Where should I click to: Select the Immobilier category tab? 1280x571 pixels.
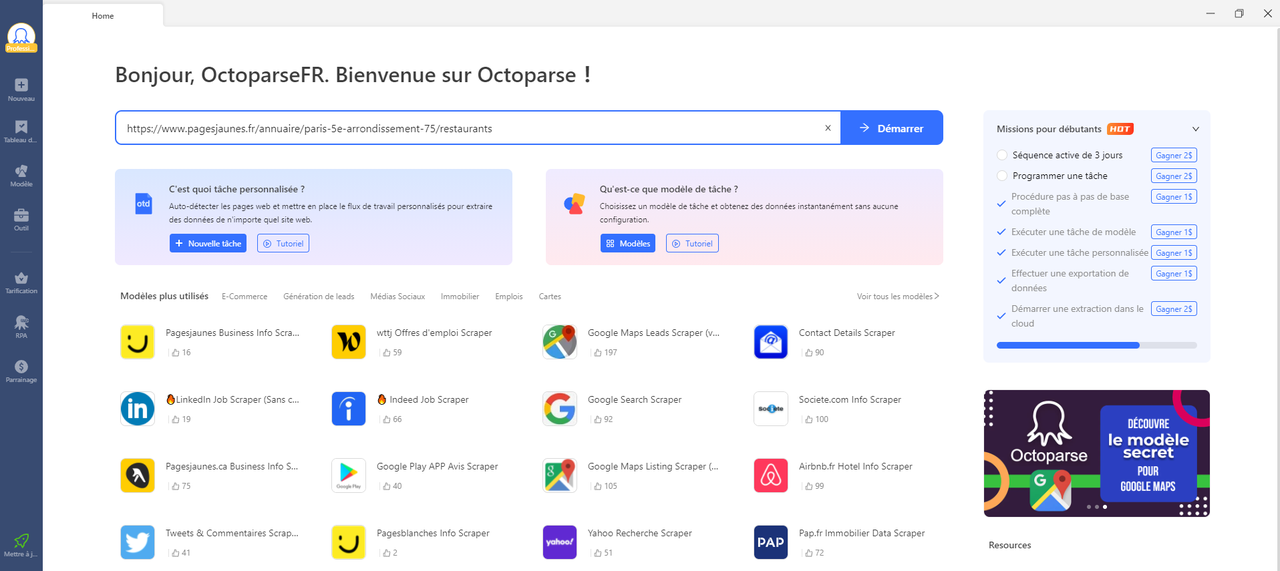tap(460, 296)
